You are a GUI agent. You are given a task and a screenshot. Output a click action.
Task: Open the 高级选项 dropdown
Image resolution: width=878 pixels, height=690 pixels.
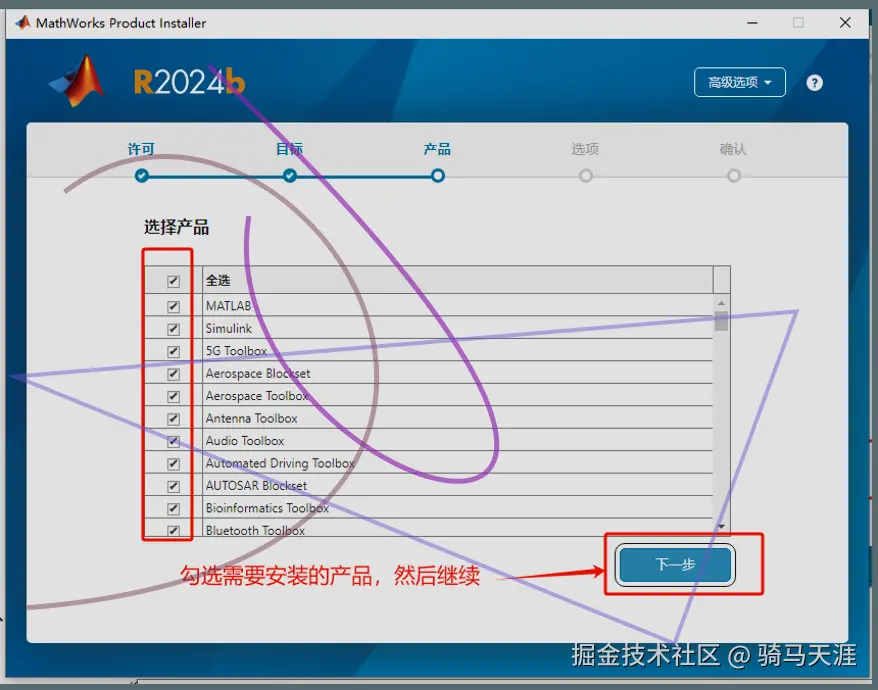click(x=739, y=82)
